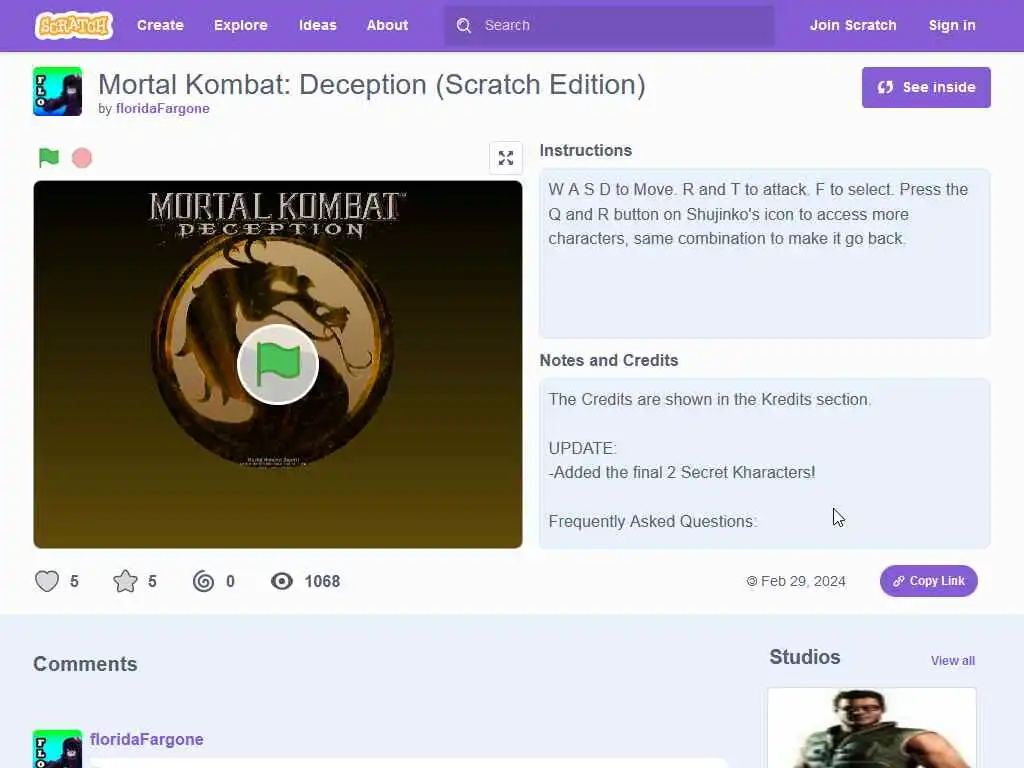Screen dimensions: 1024x768
Task: Love the project with heart icon
Action: coord(47,581)
